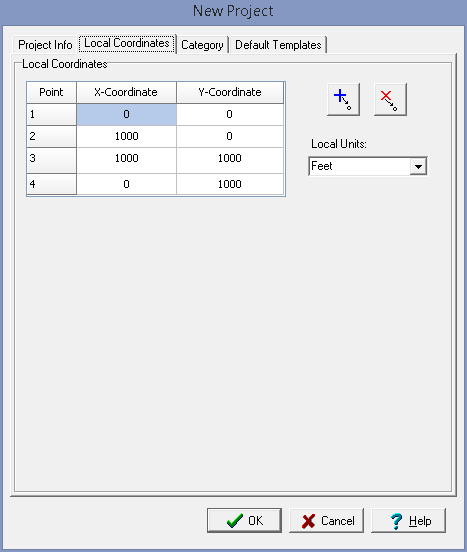Click the delete coordinate point icon
Viewport: 467px width, 552px height.
(390, 100)
